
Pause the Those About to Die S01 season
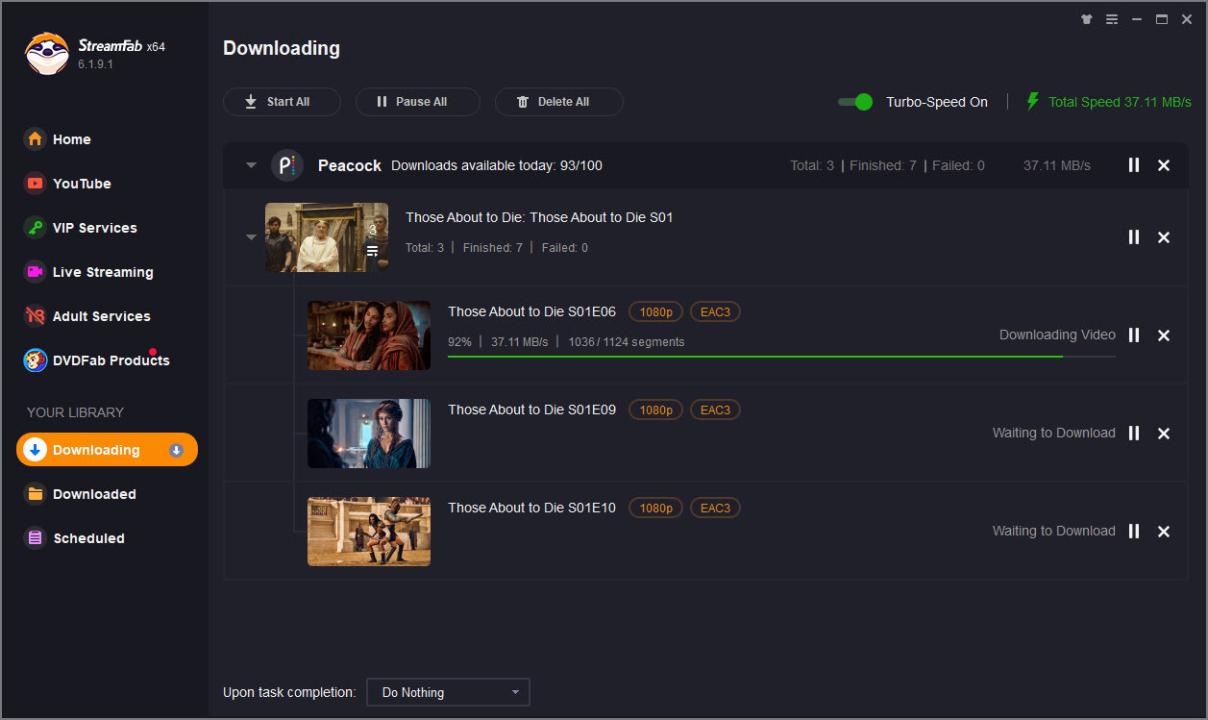(x=1134, y=237)
